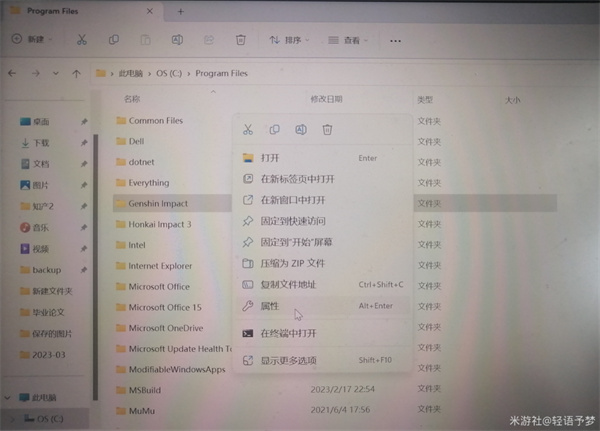Click the OS (C:) breadcrumb in the address bar
600x431 pixels.
click(x=169, y=73)
